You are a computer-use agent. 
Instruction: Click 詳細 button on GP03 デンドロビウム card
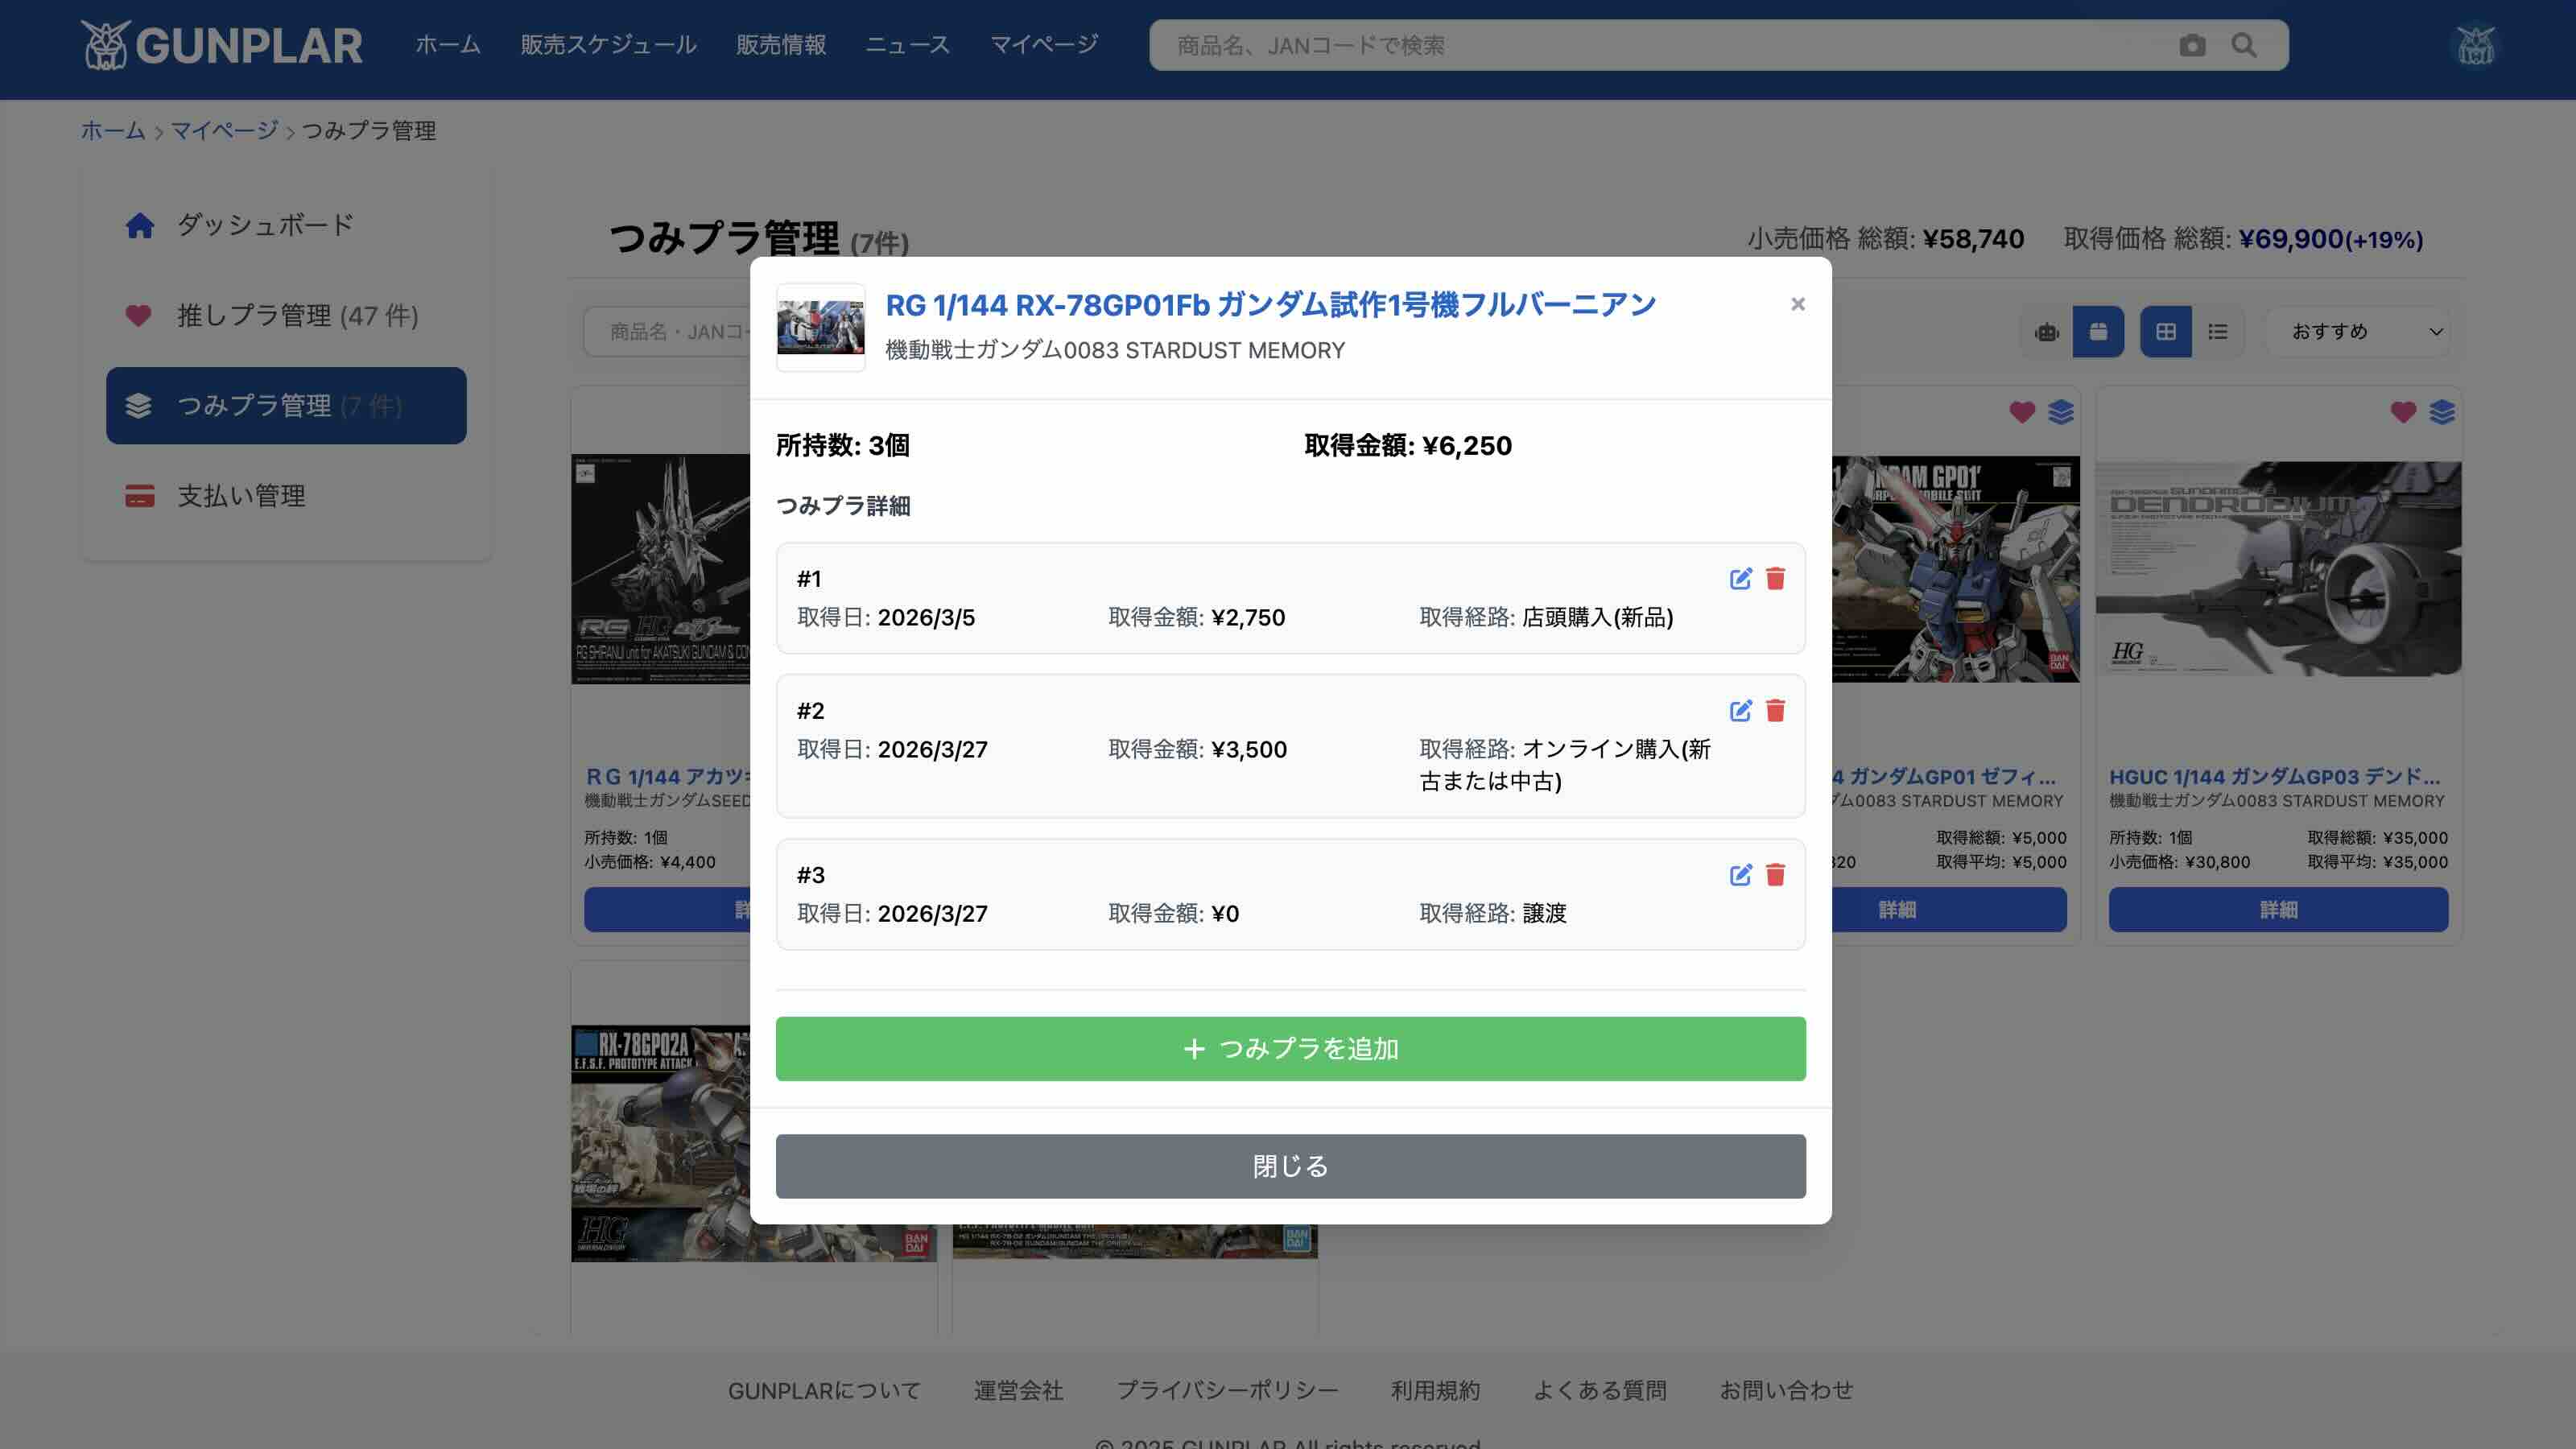tap(2278, 910)
